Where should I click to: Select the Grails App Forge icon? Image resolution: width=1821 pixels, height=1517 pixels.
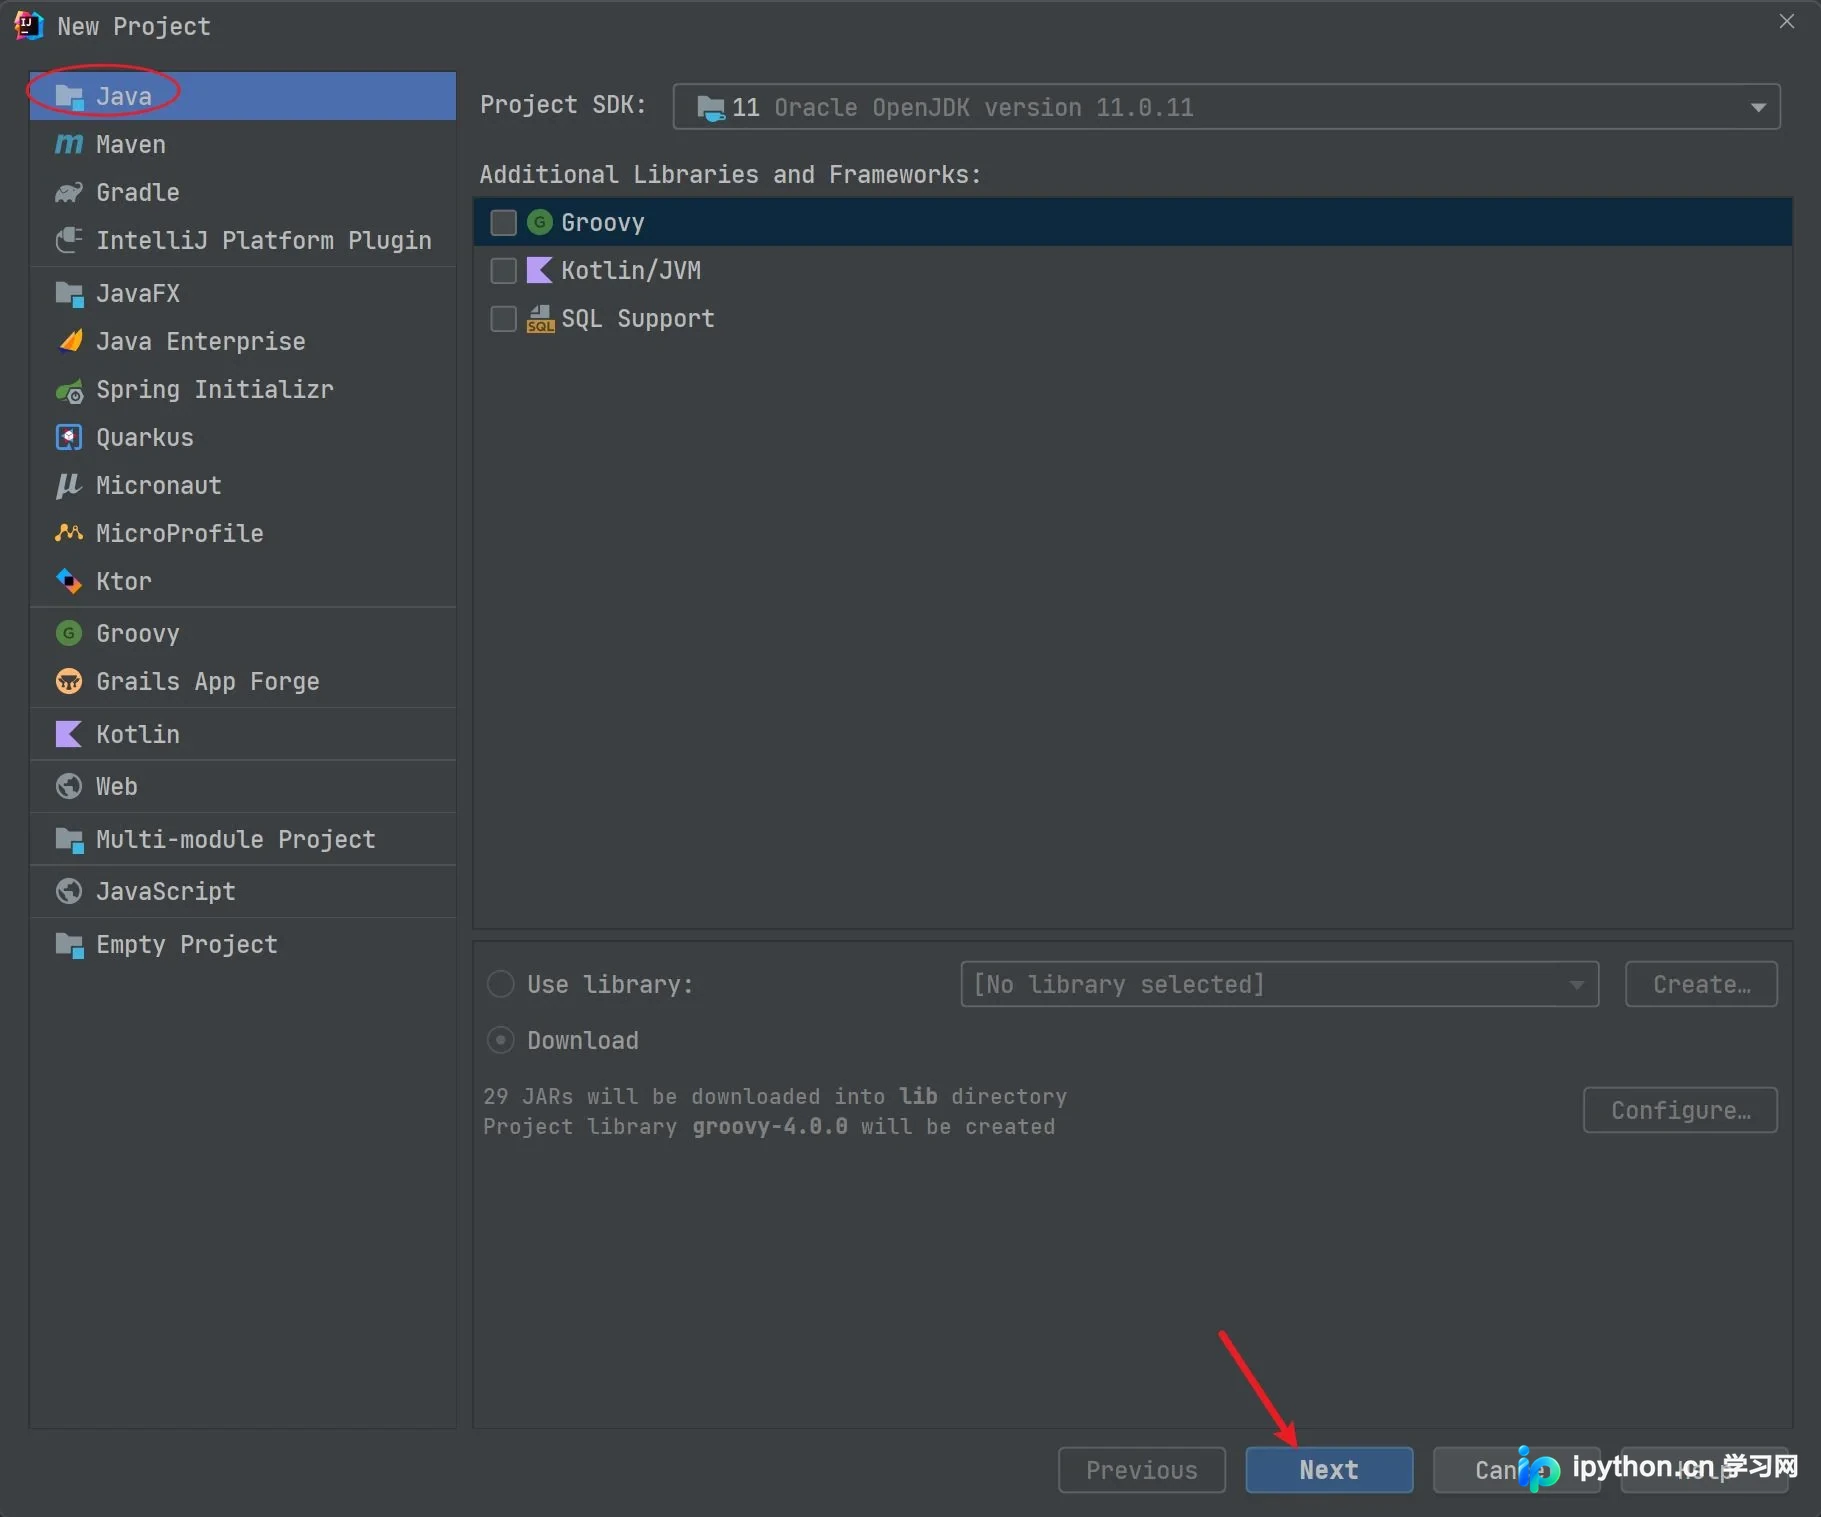coord(69,681)
